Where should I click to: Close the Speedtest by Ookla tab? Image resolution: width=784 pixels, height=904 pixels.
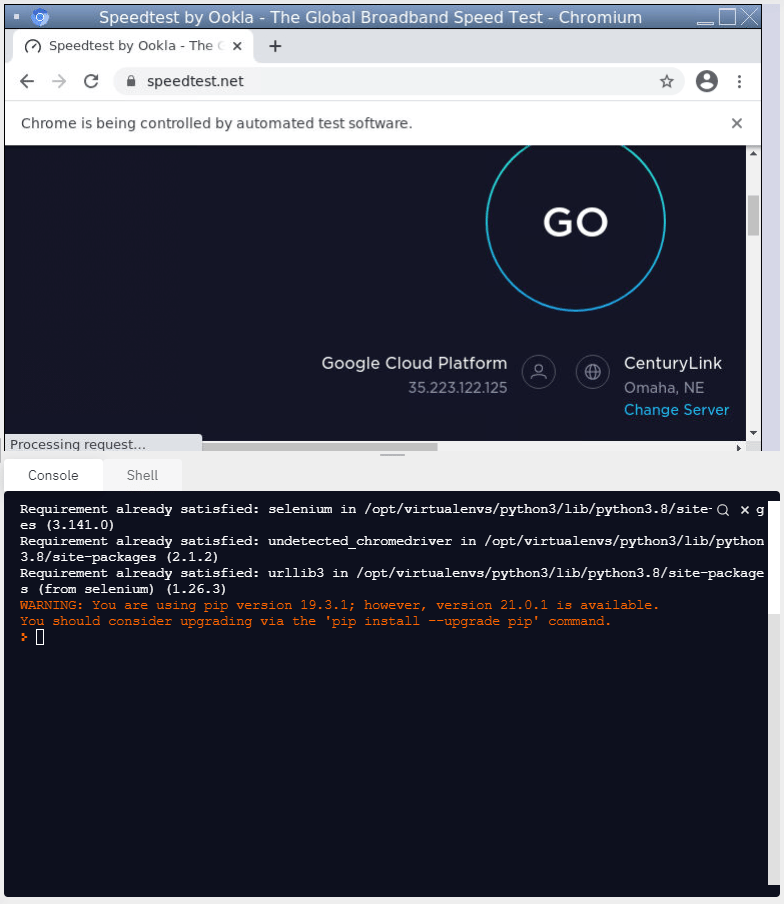click(237, 46)
